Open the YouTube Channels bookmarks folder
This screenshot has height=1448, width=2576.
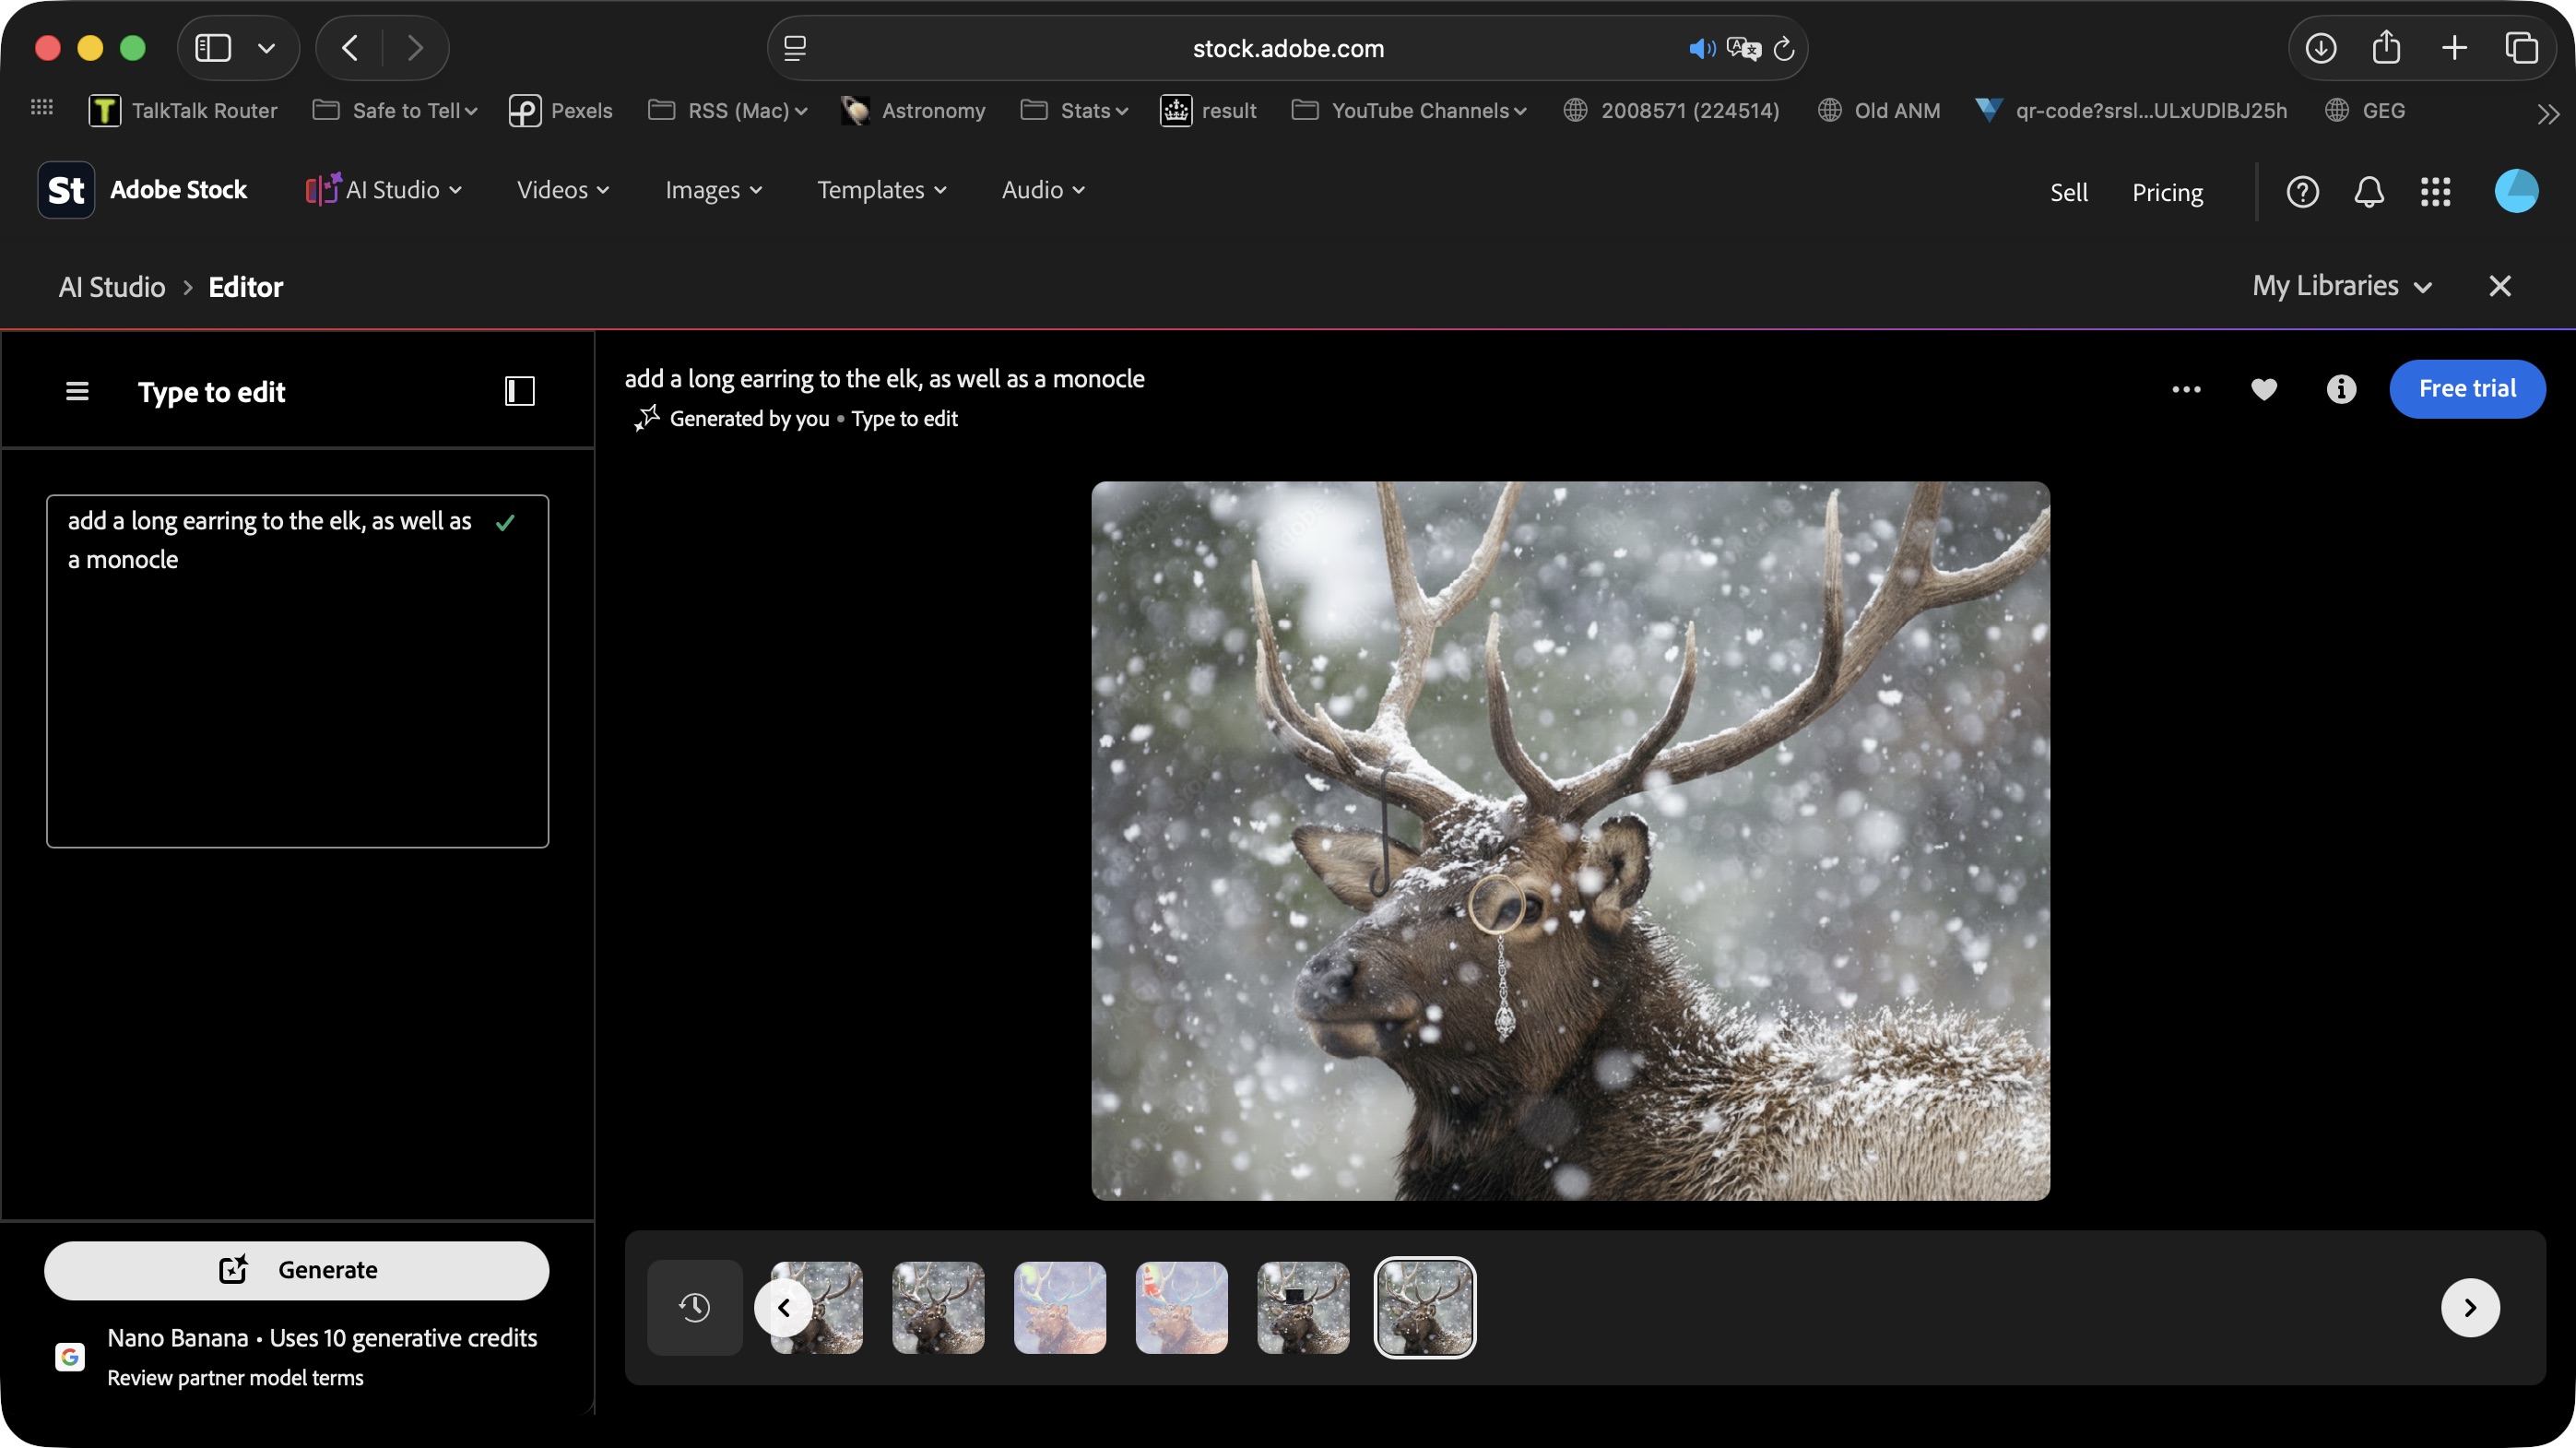tap(1410, 111)
